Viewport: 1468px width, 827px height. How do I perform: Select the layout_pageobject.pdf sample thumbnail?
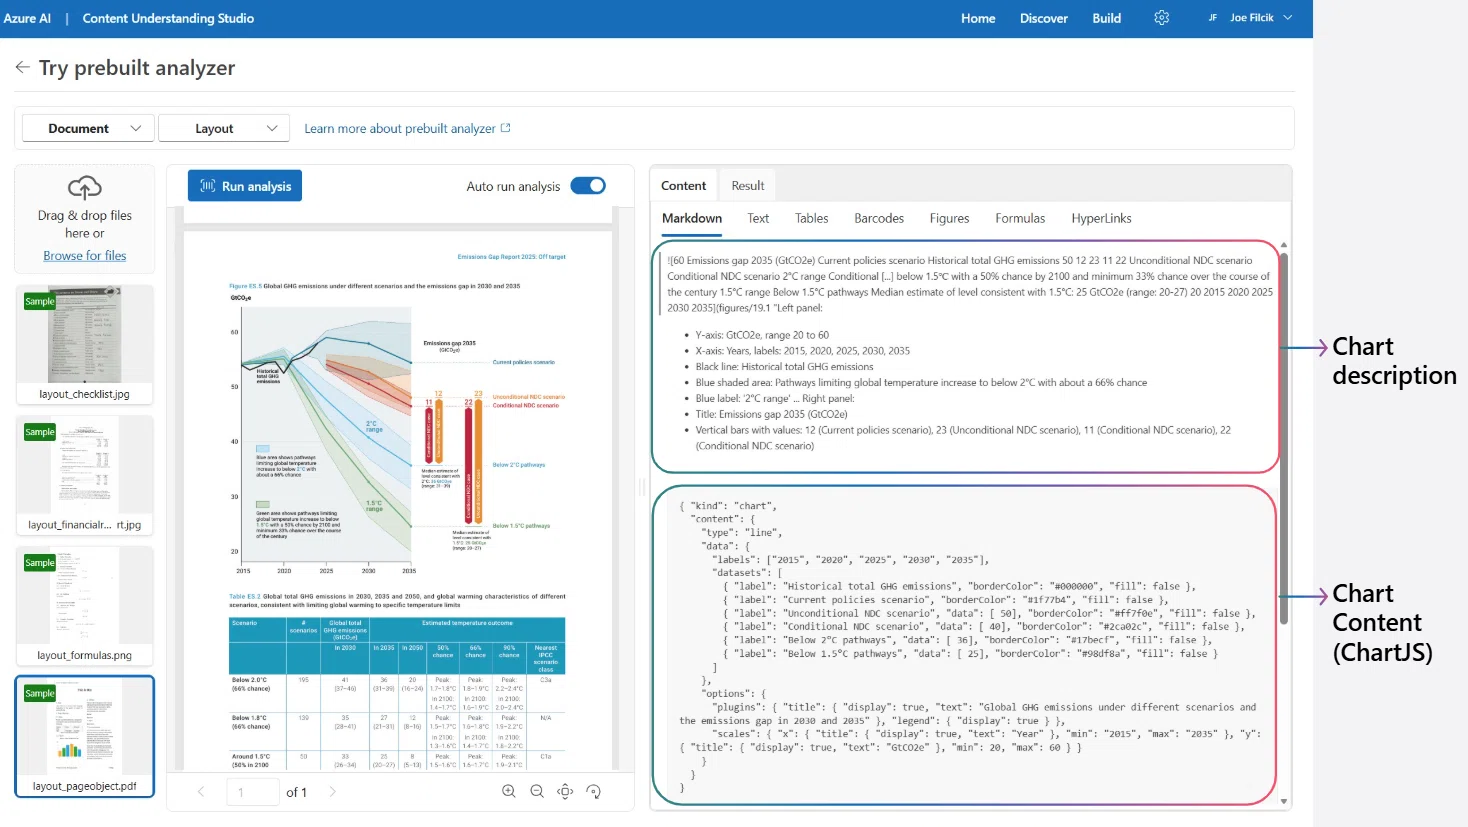click(85, 737)
